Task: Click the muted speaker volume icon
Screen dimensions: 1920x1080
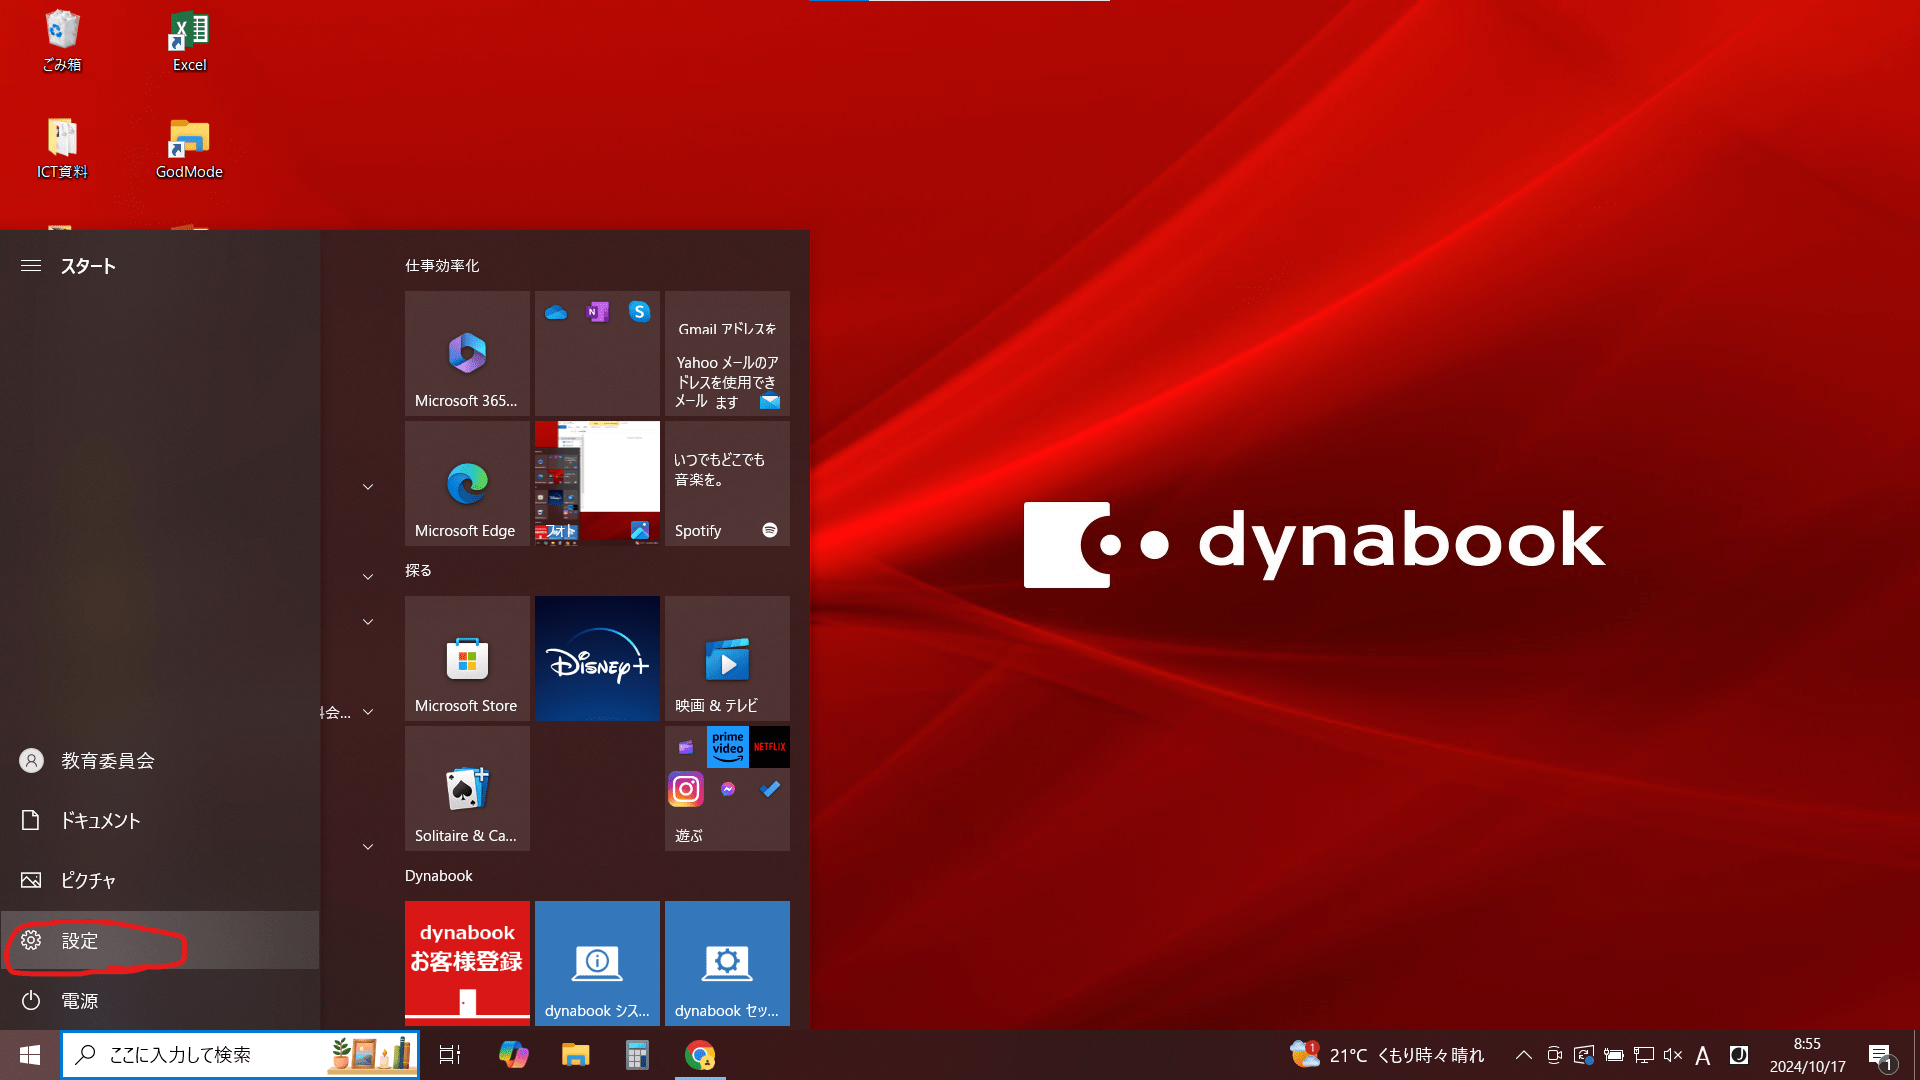Action: click(1672, 1055)
